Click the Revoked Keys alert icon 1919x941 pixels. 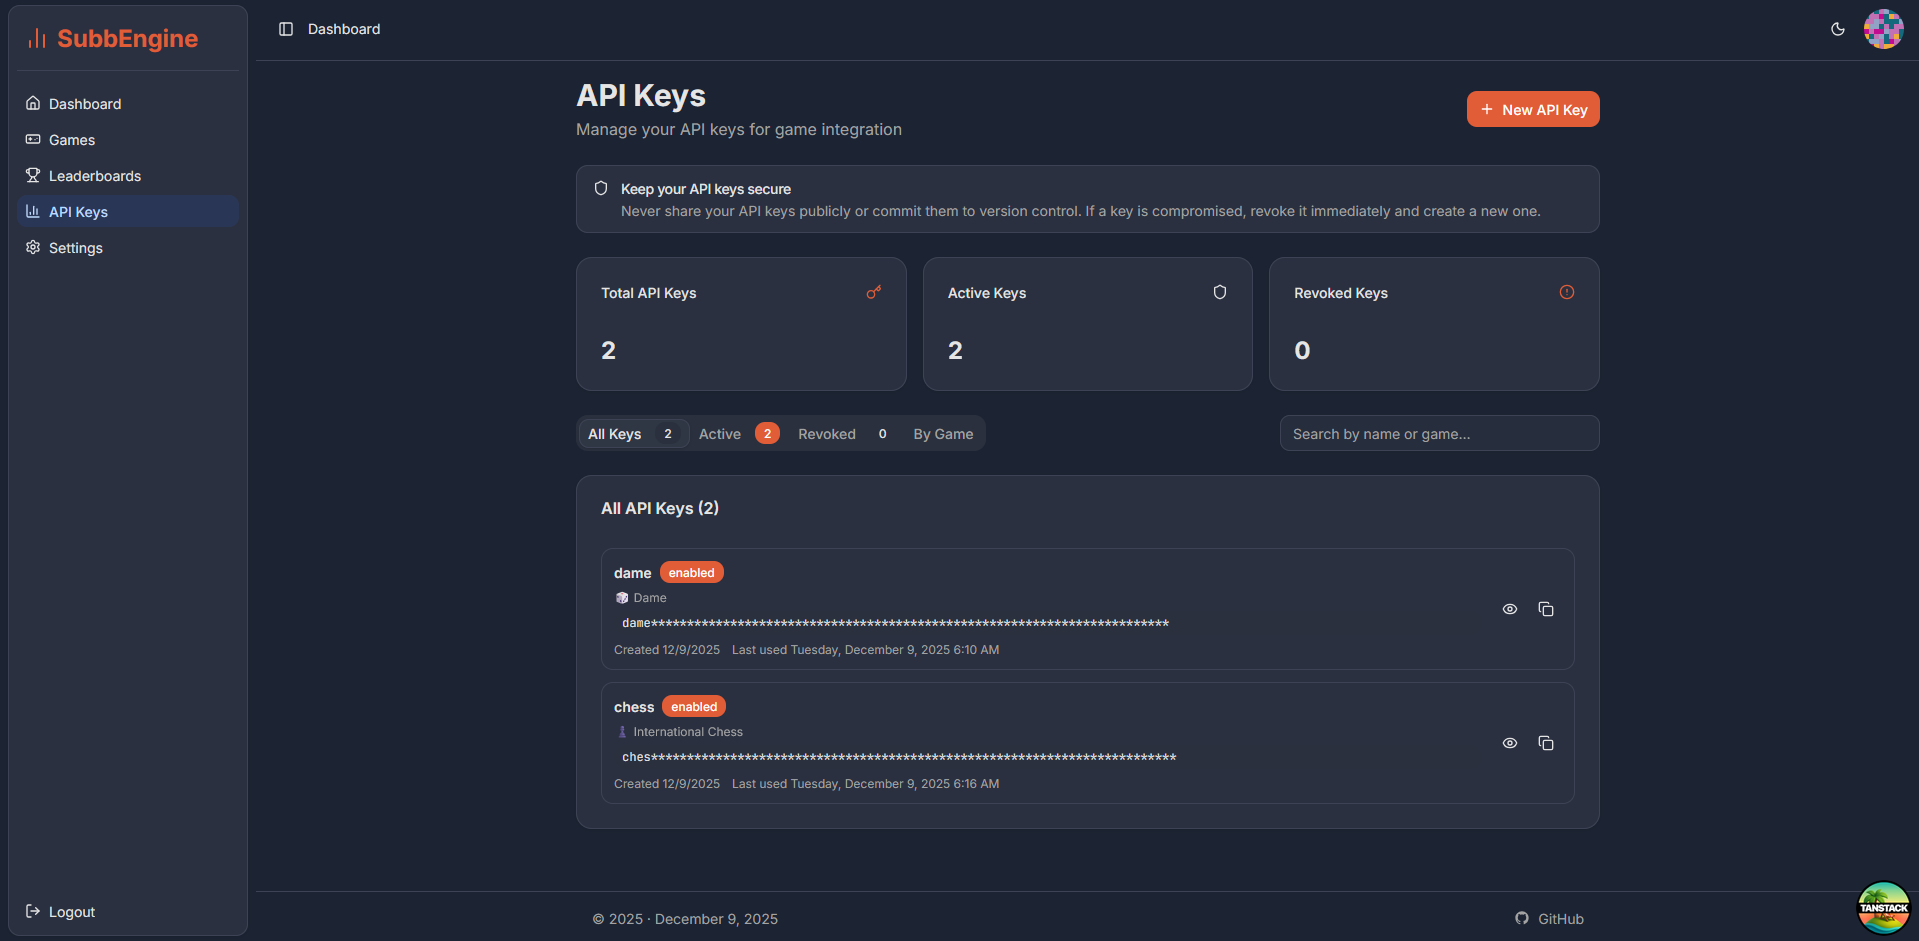pyautogui.click(x=1566, y=292)
